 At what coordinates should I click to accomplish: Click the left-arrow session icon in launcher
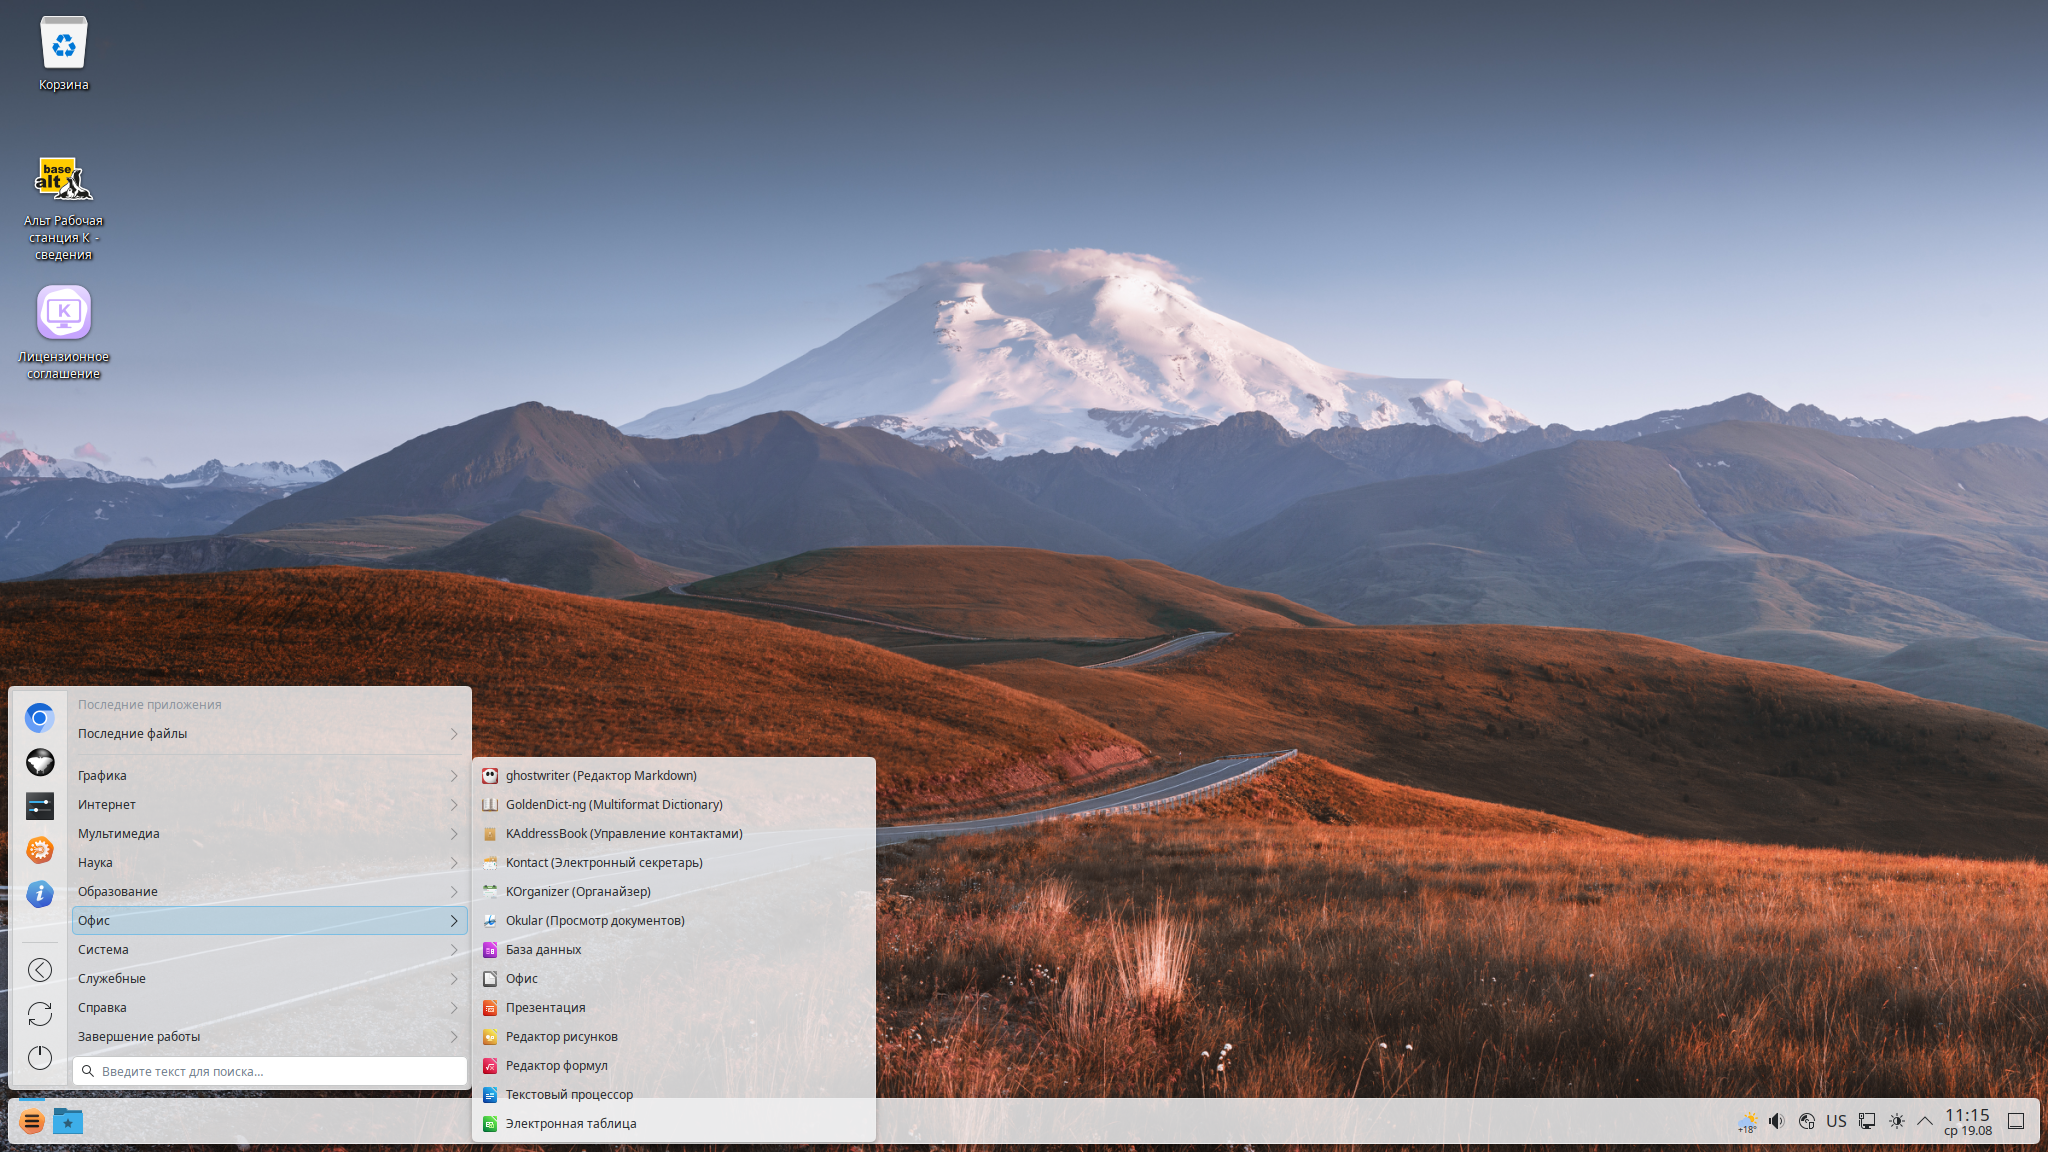pos(40,970)
